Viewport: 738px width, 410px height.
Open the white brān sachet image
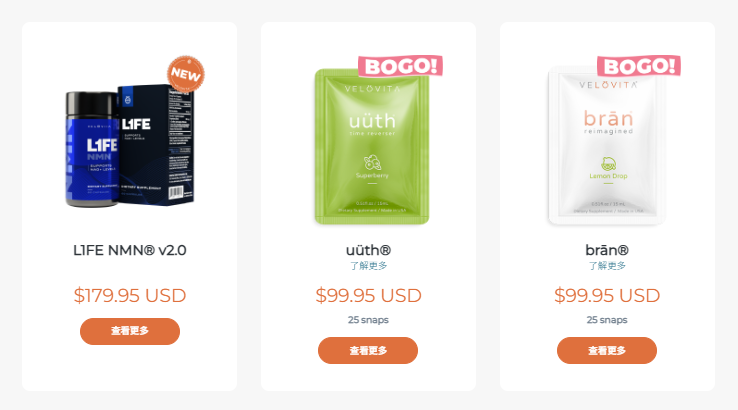click(607, 147)
